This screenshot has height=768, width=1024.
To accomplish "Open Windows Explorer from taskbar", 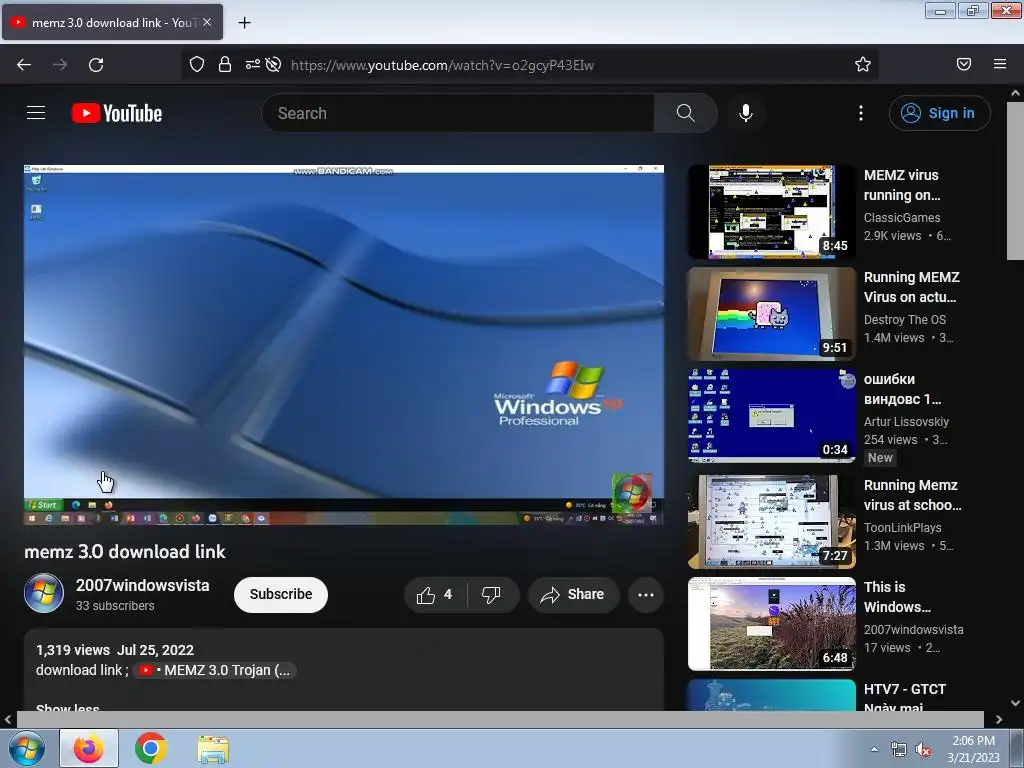I will click(214, 749).
